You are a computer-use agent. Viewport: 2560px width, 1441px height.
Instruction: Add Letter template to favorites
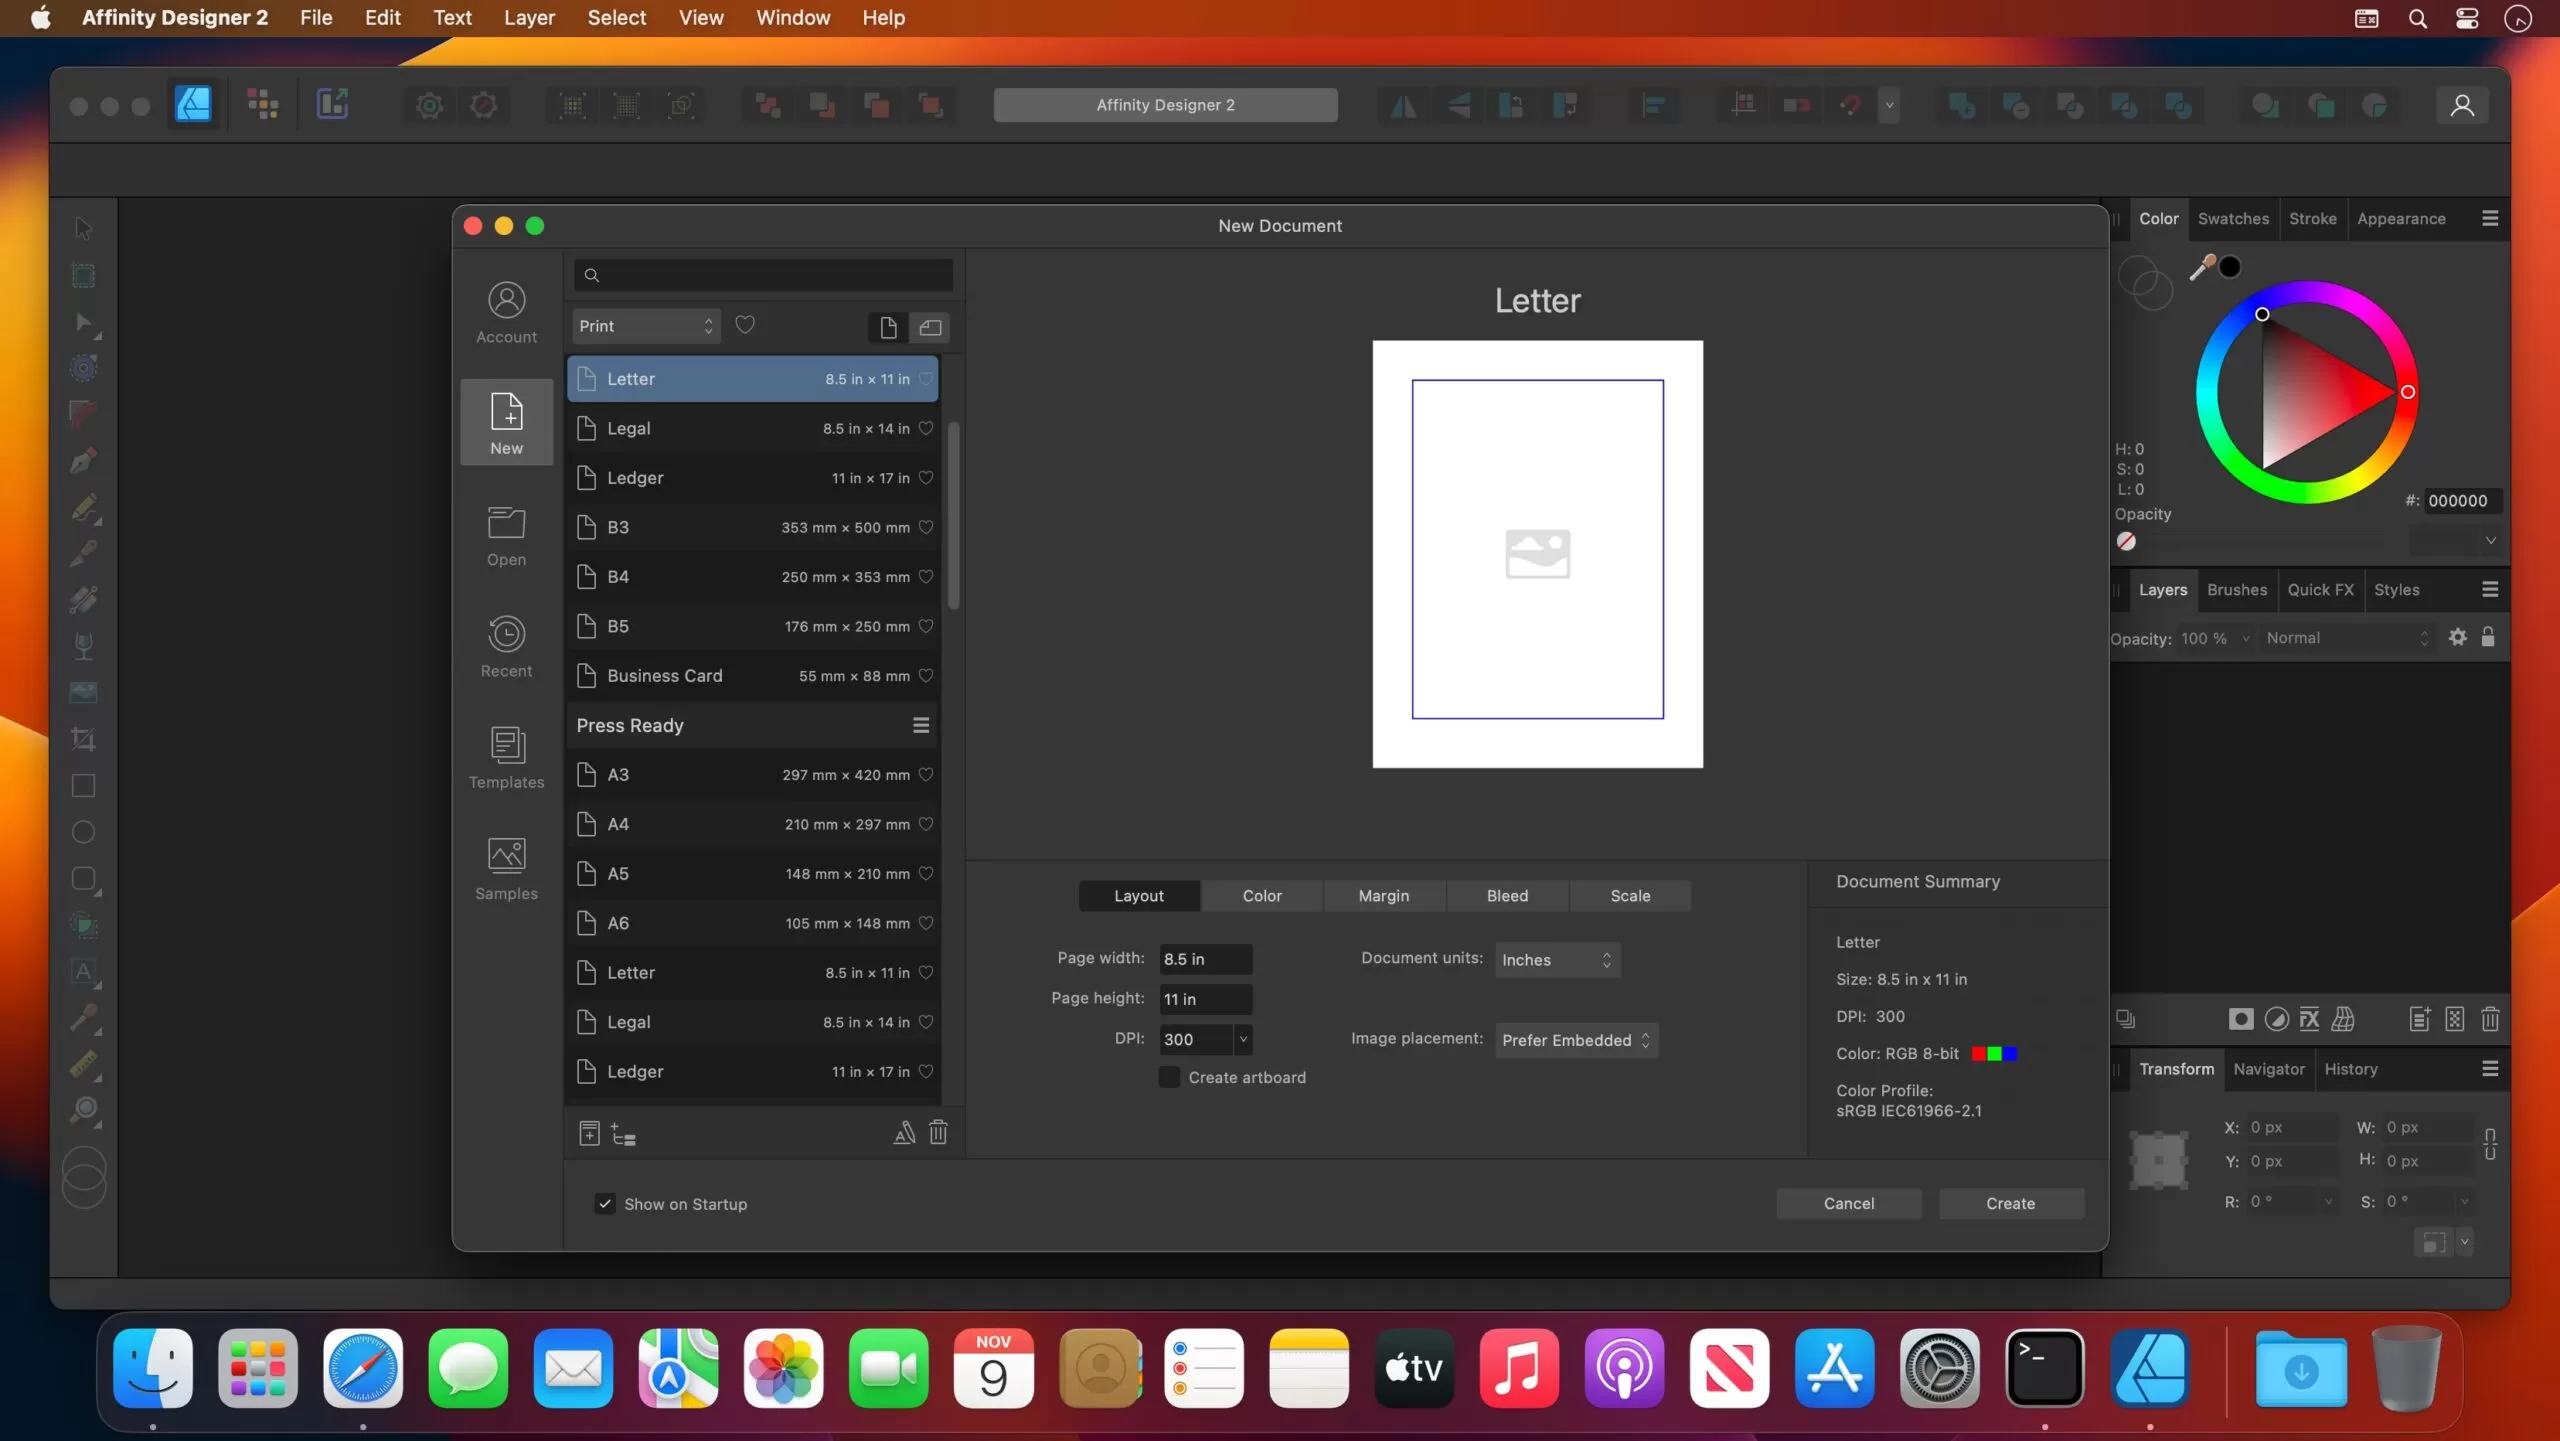(x=925, y=378)
